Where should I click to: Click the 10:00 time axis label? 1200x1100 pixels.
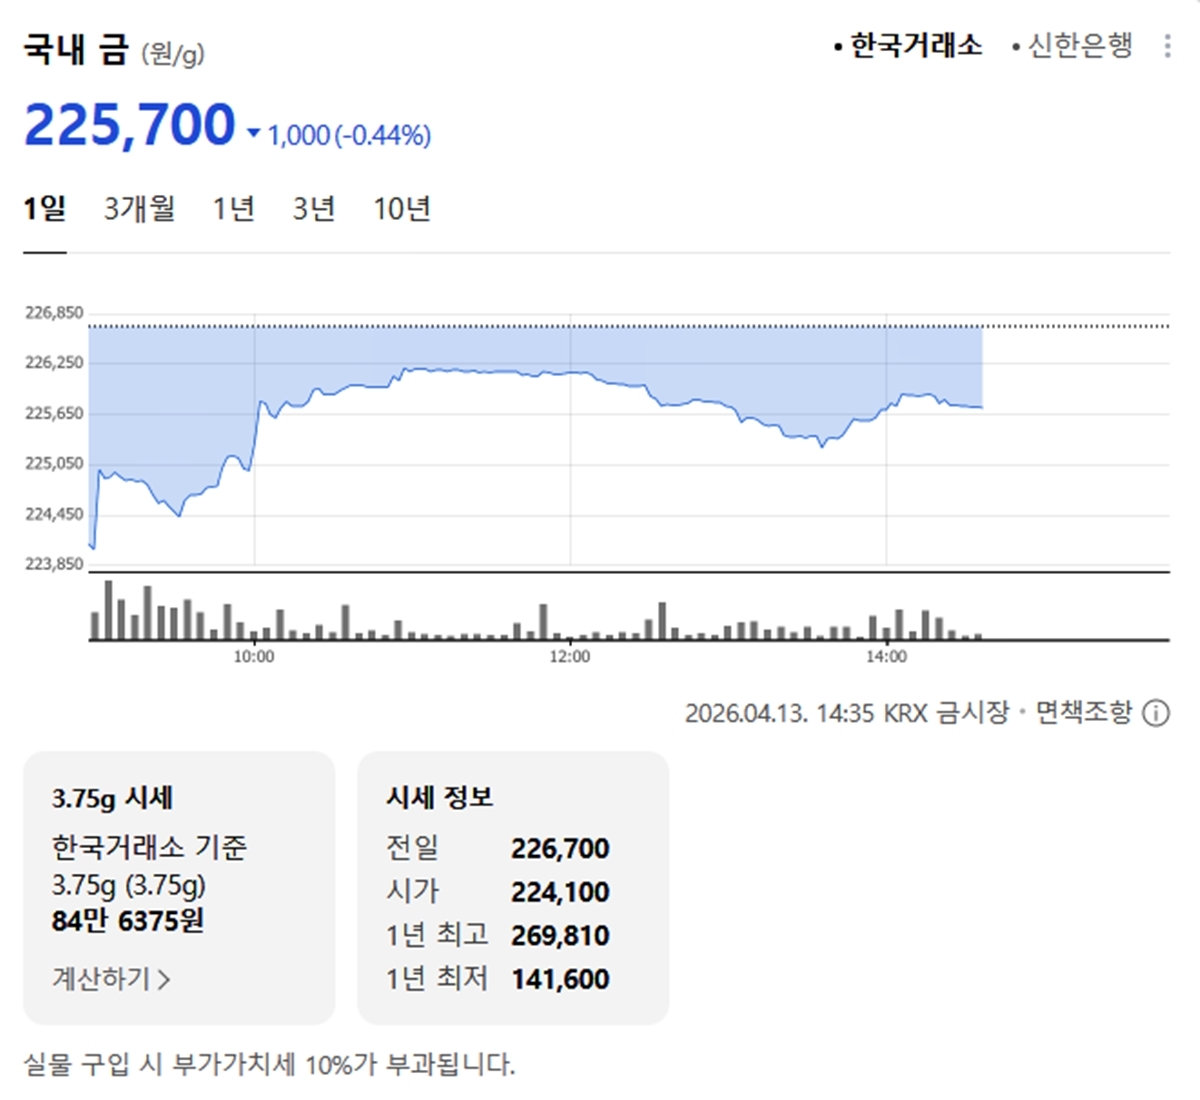(x=254, y=657)
